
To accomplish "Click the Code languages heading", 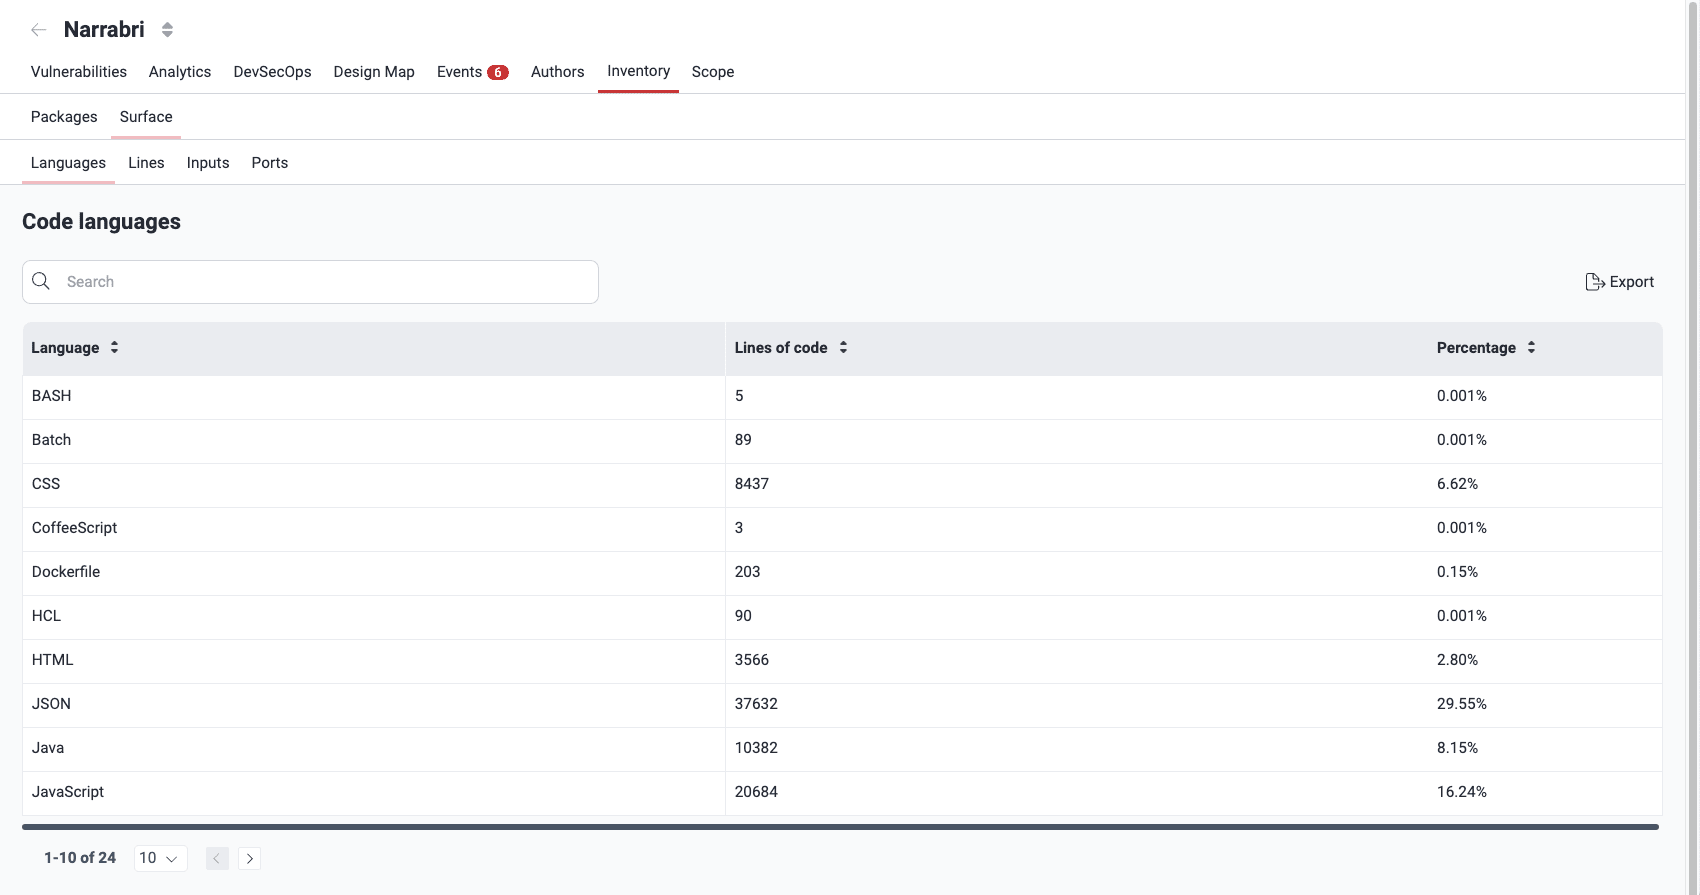I will point(101,222).
